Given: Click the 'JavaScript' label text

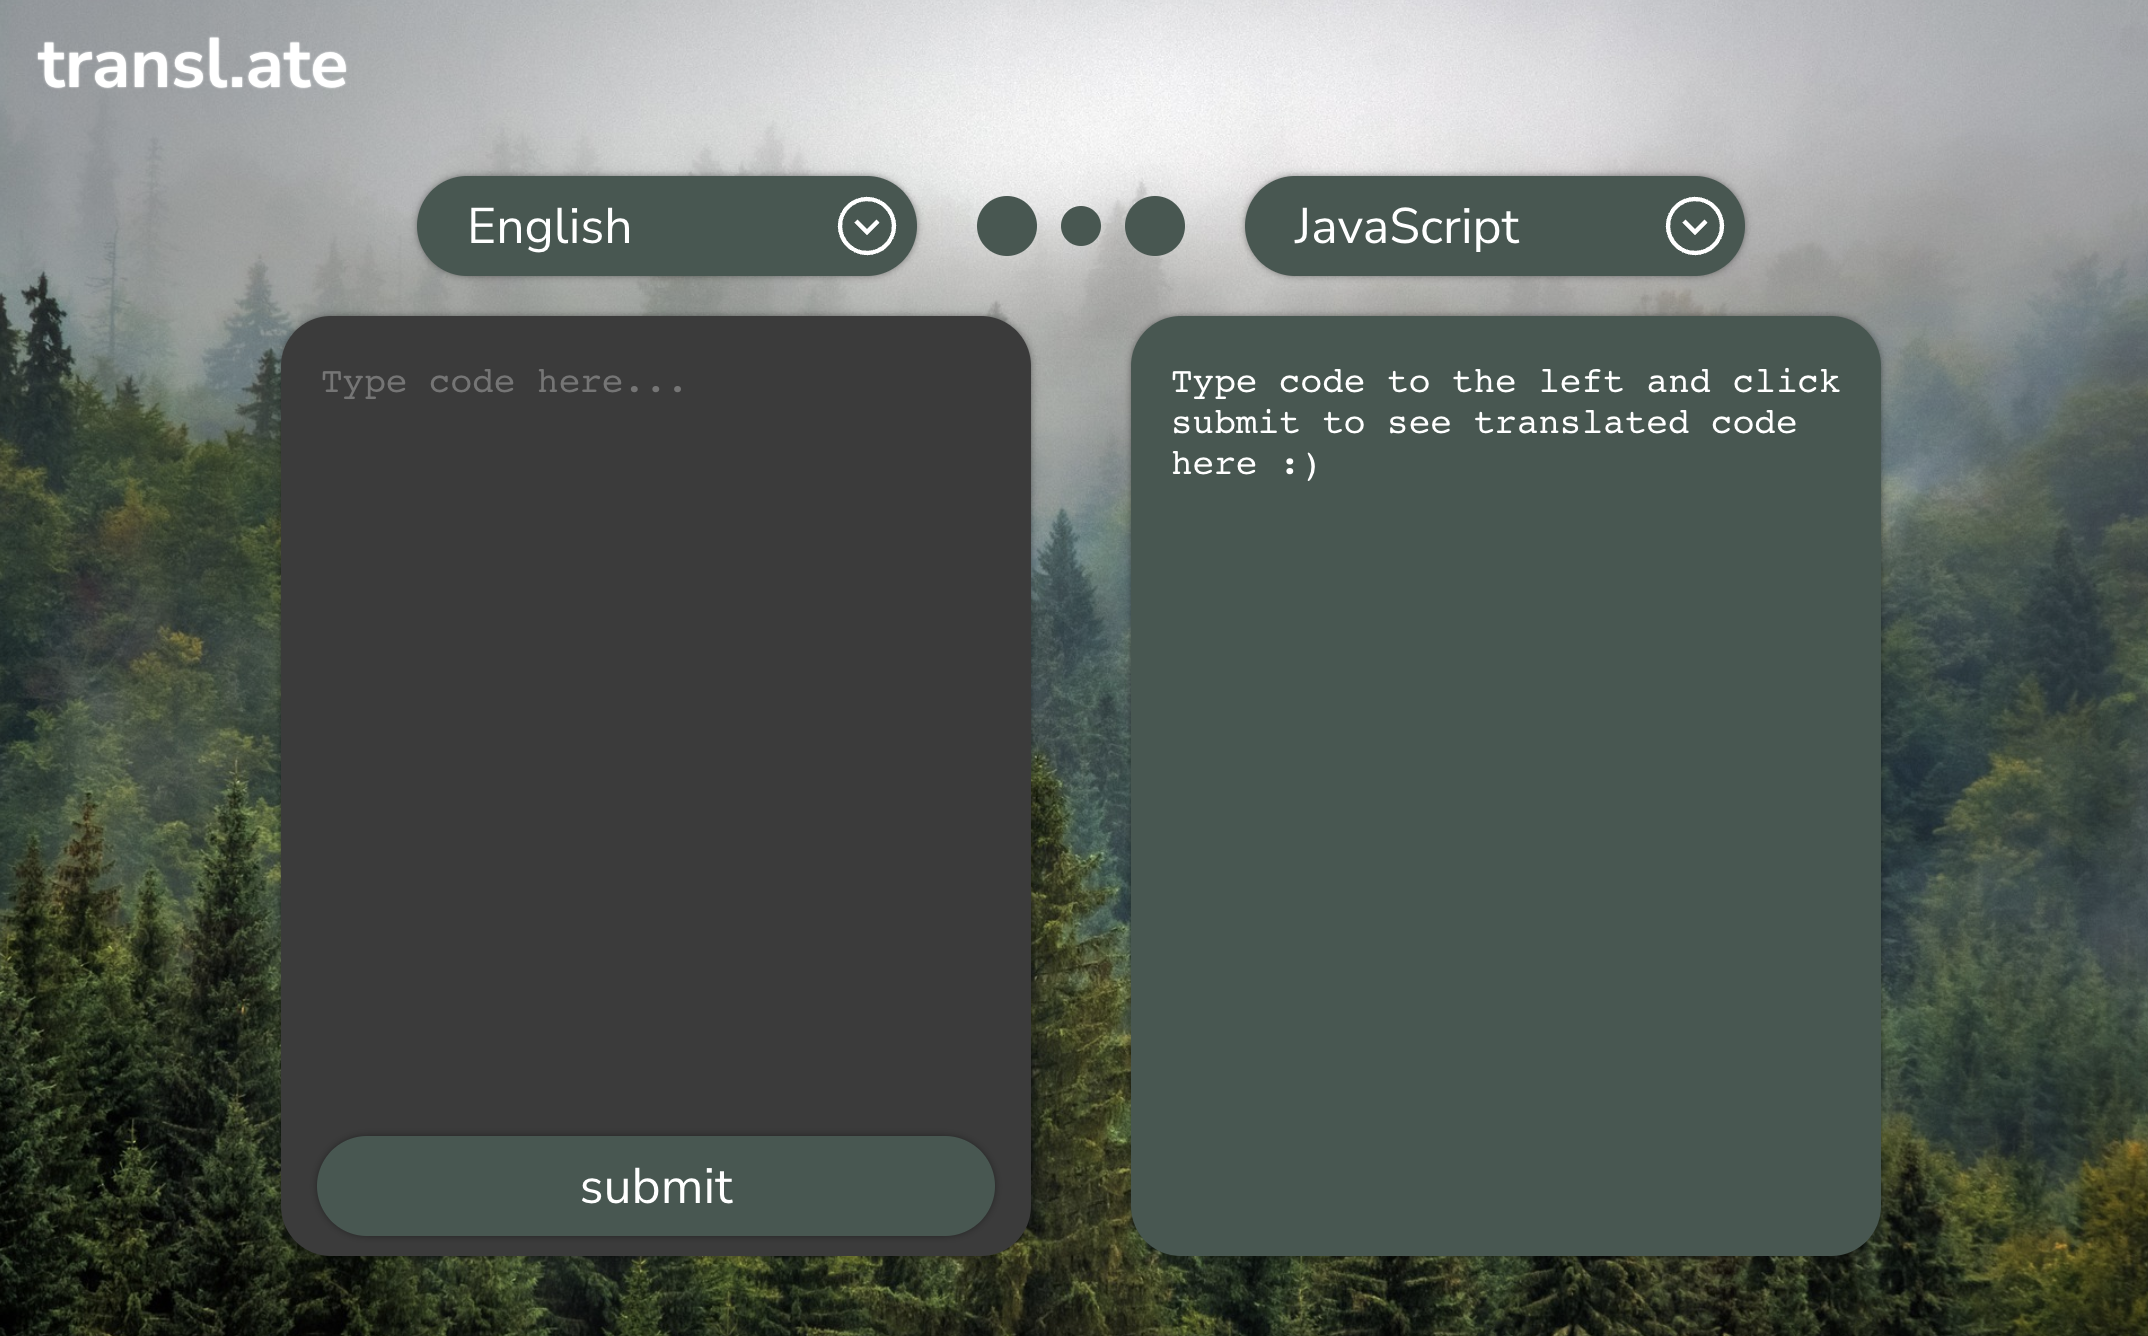Looking at the screenshot, I should click(x=1406, y=227).
